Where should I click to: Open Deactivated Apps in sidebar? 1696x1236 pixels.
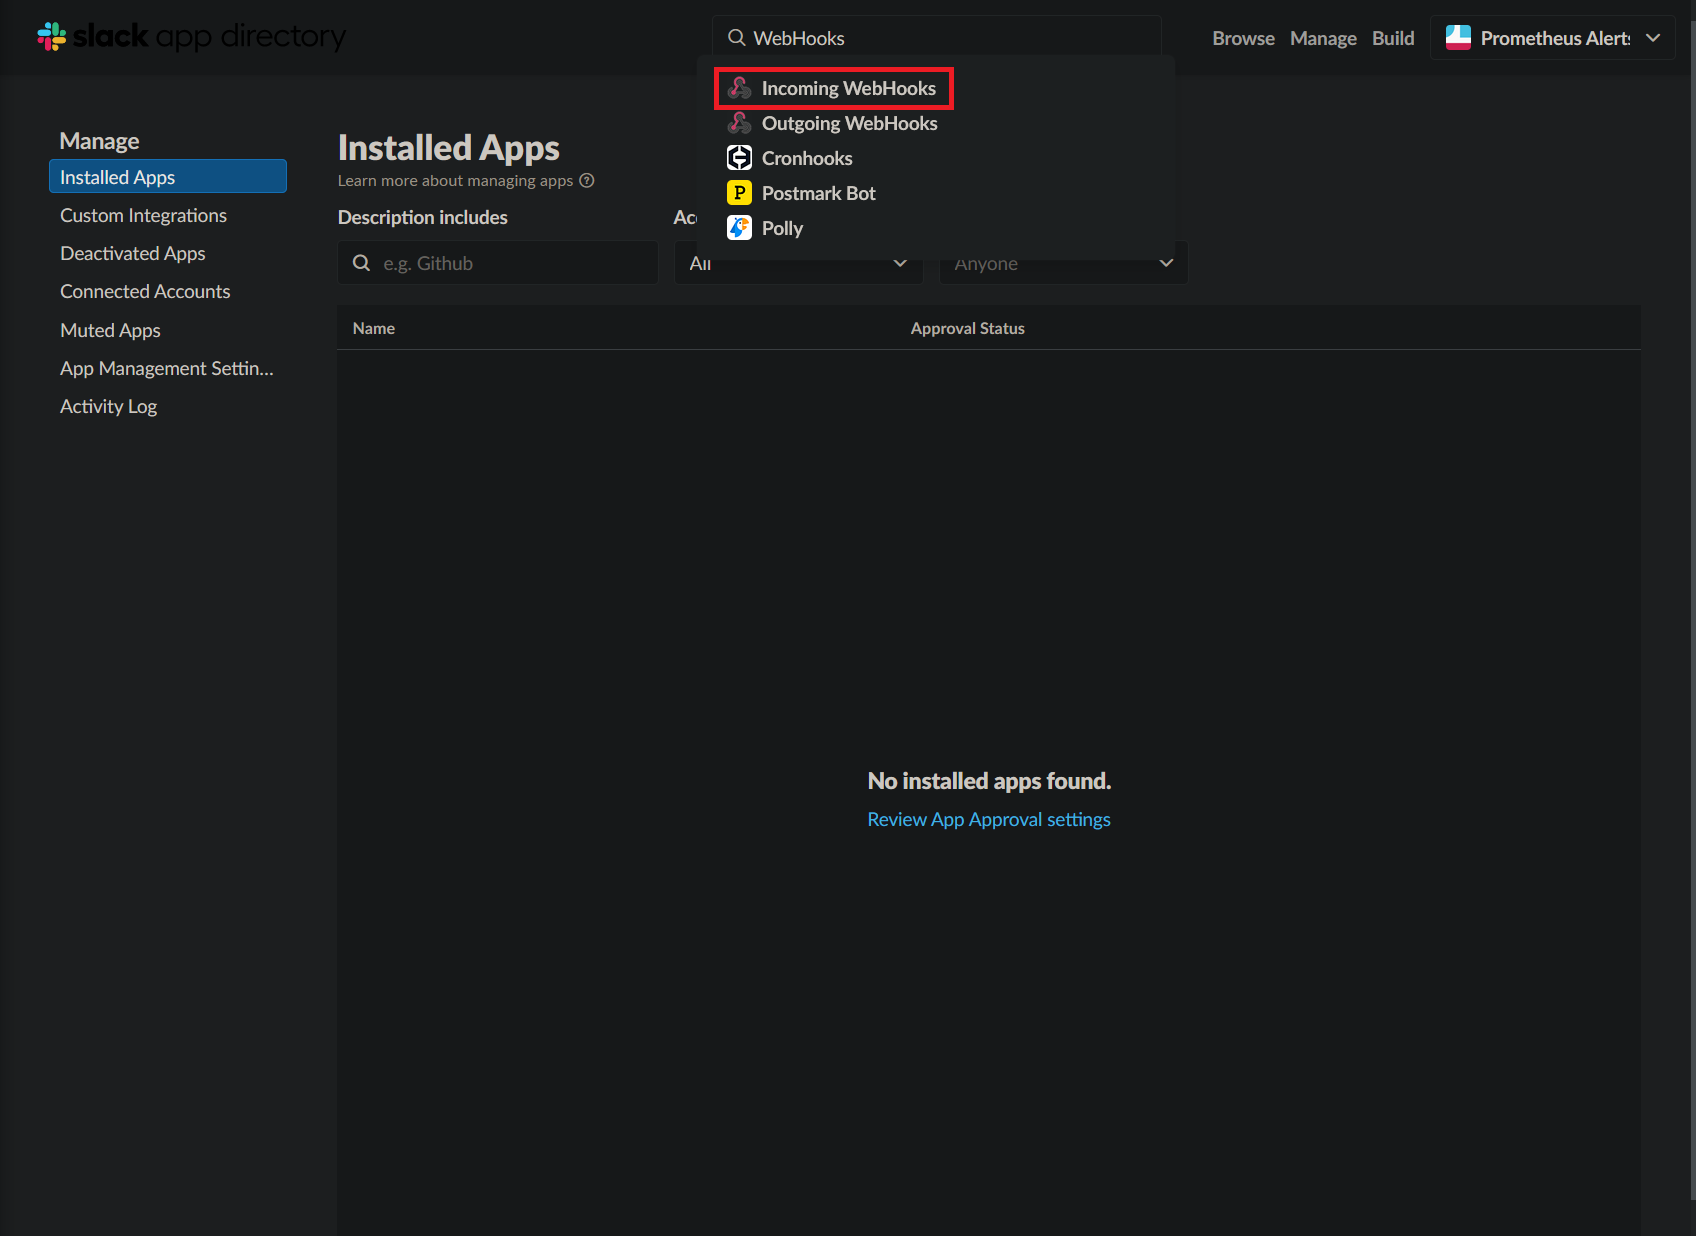point(133,253)
